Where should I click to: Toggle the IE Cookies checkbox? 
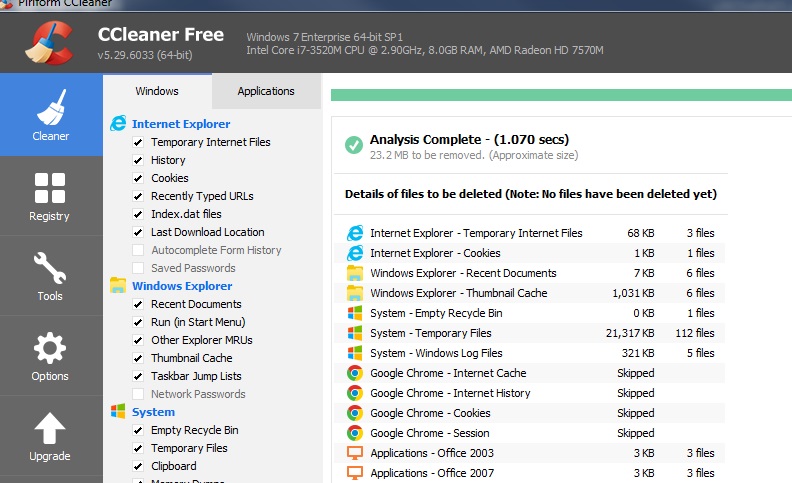[138, 178]
